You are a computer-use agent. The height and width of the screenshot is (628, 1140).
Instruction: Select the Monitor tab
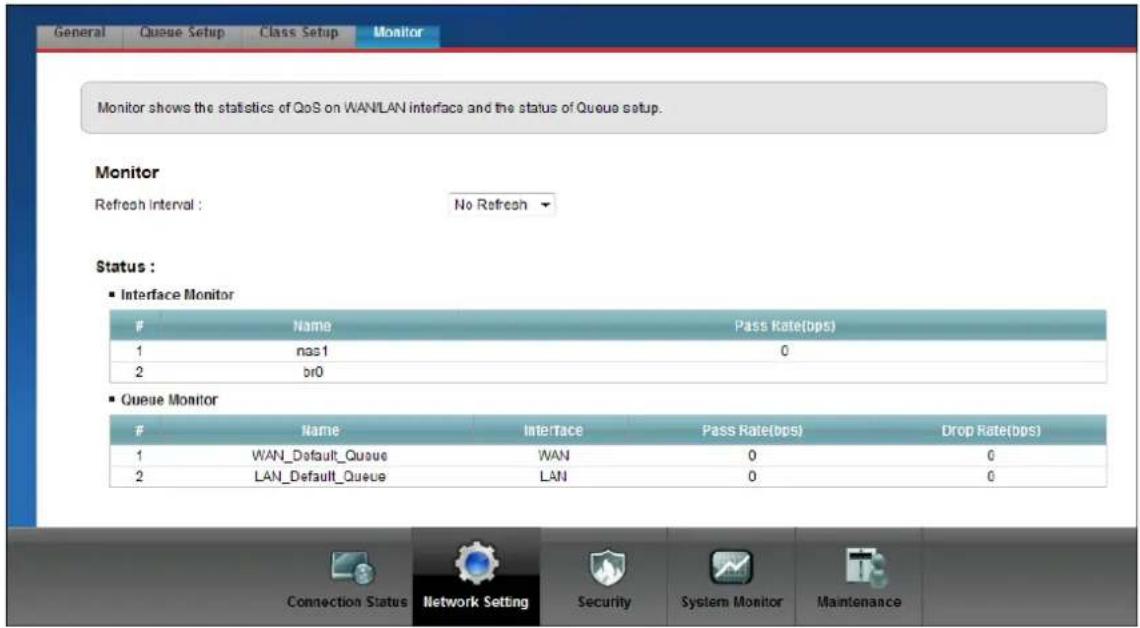coord(398,33)
